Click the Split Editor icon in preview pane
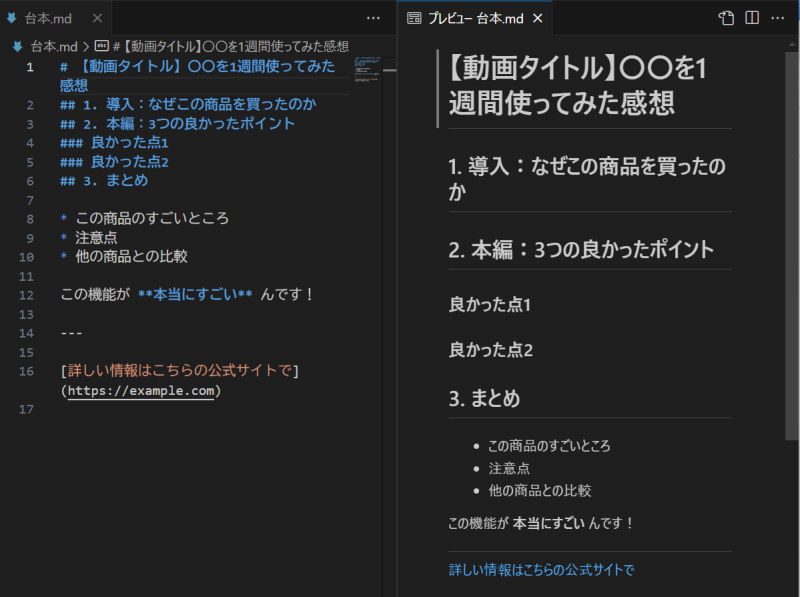Viewport: 800px width, 597px height. [x=752, y=18]
